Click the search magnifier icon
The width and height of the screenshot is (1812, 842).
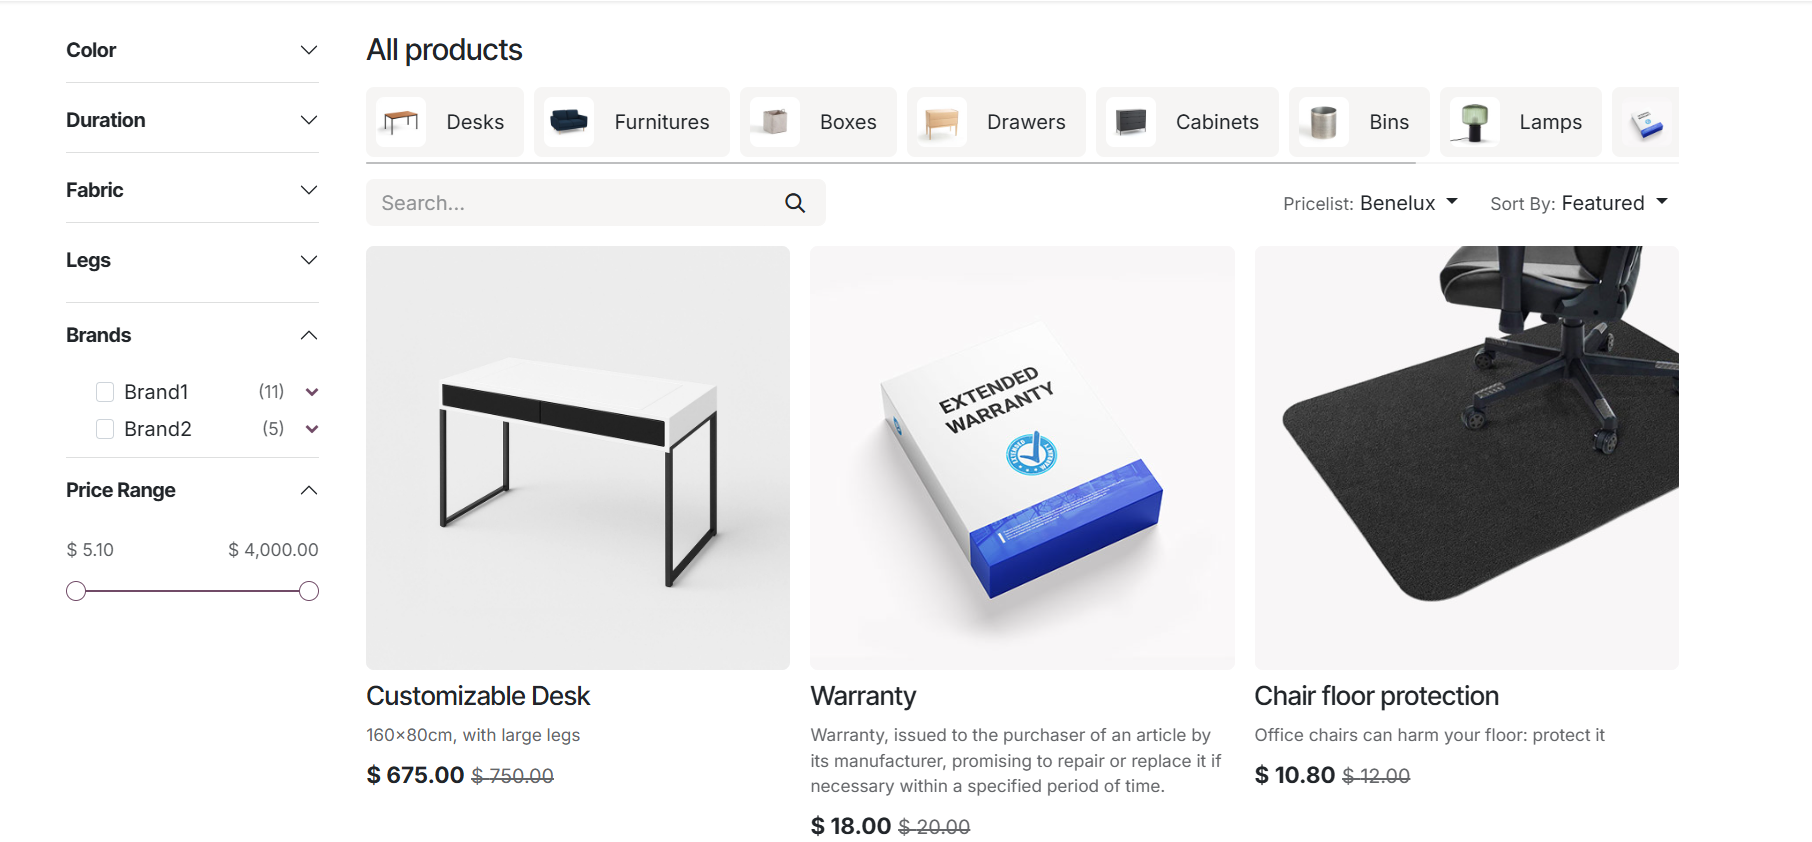coord(795,203)
